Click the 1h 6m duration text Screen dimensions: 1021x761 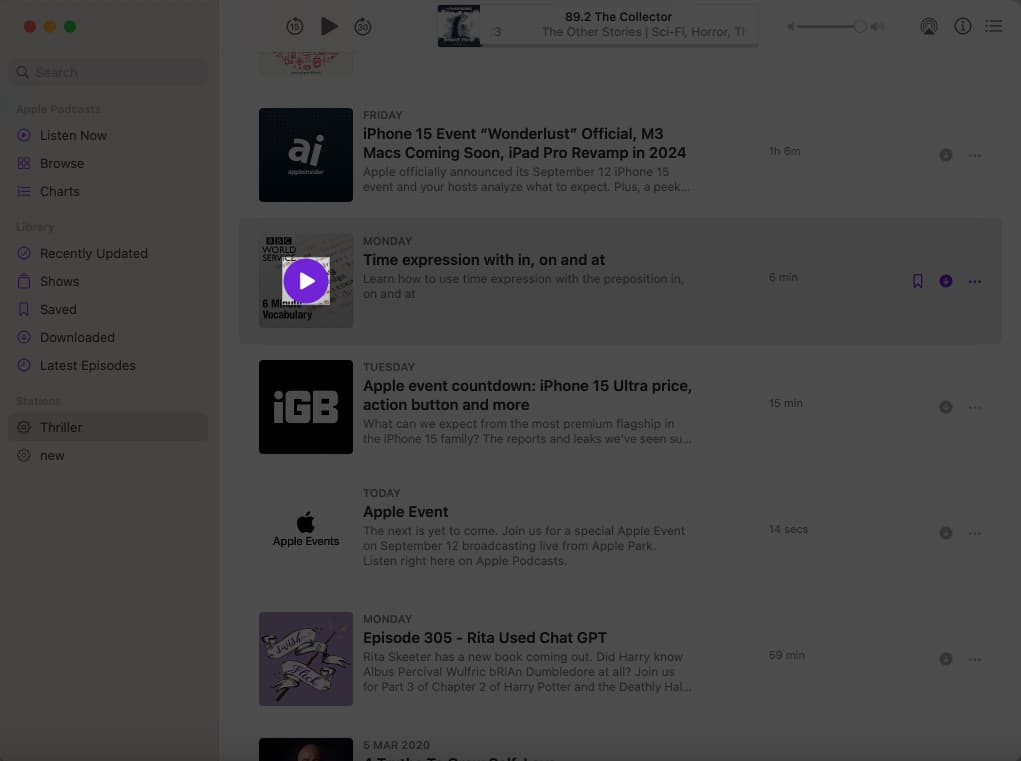pyautogui.click(x=785, y=151)
